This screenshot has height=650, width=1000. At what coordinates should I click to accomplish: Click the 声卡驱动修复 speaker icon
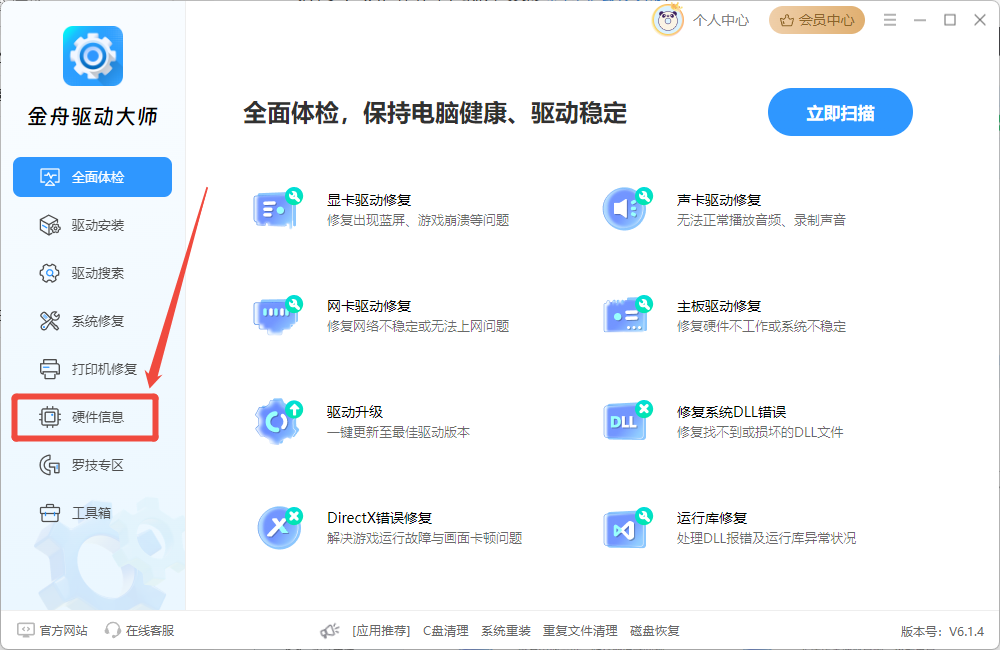[x=627, y=209]
